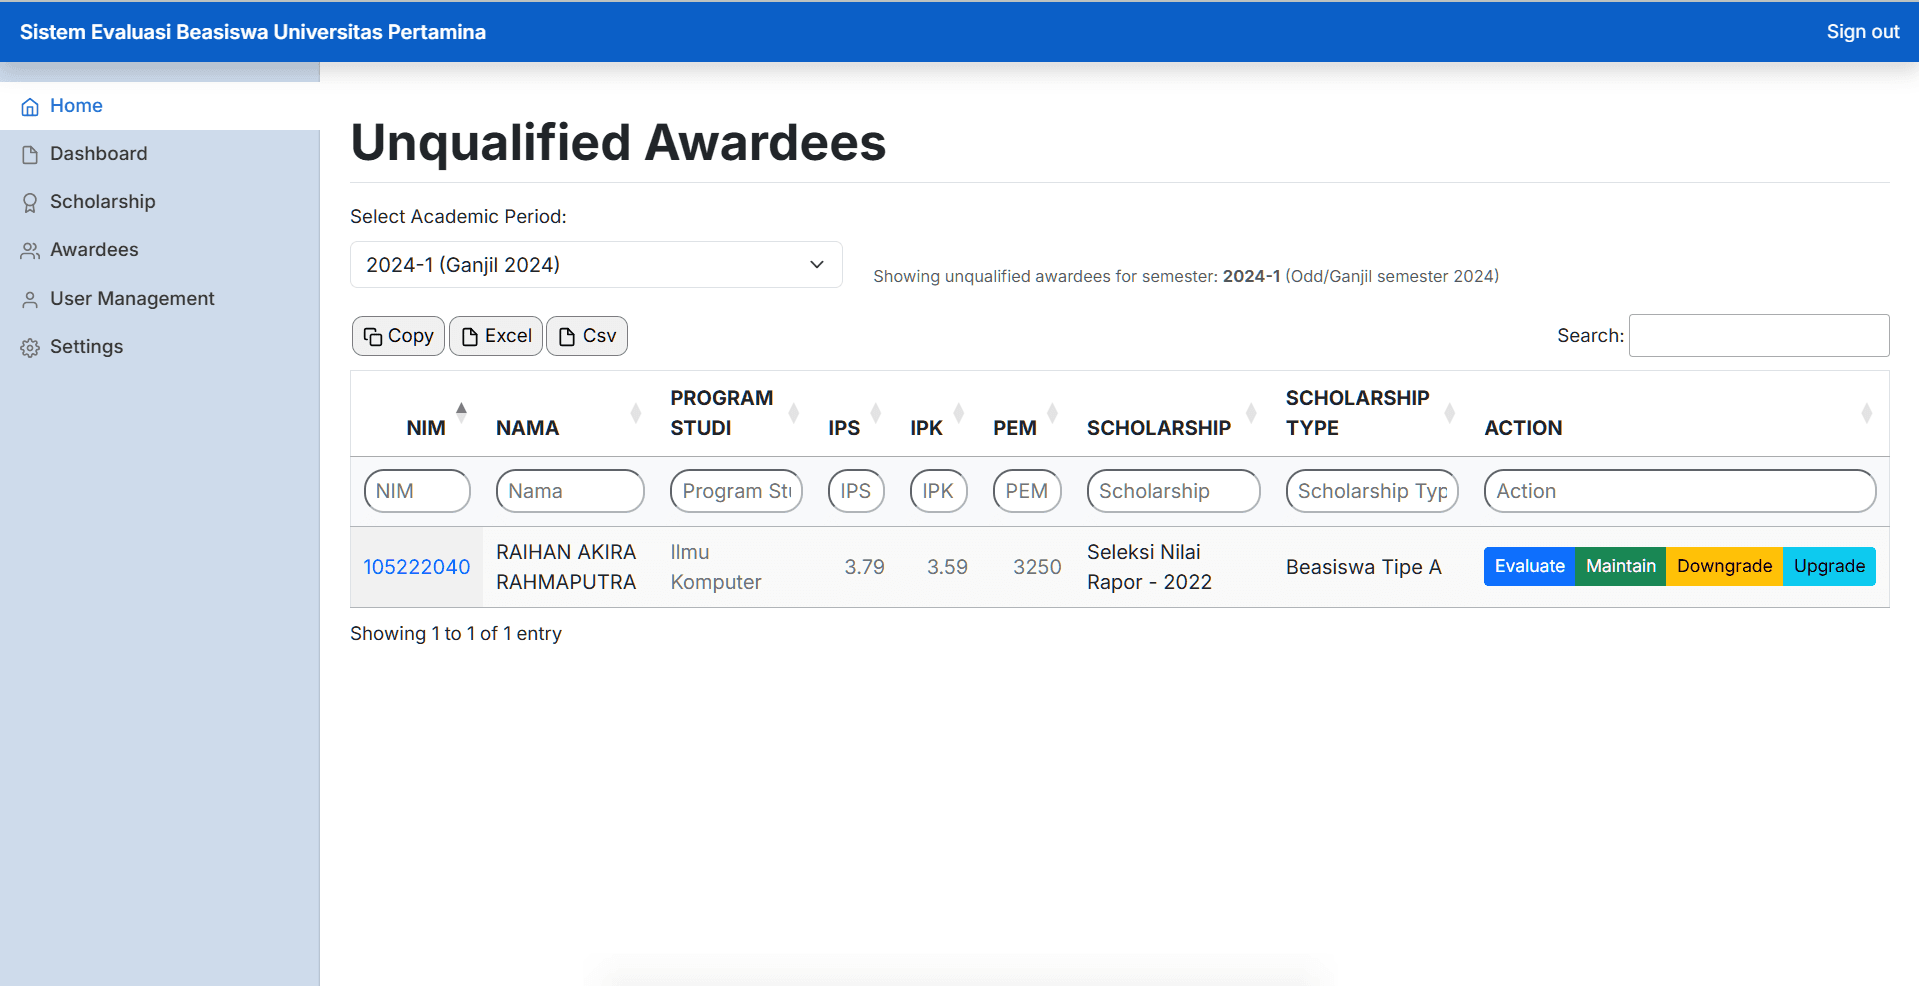Click the User Management person icon
The width and height of the screenshot is (1919, 986).
click(x=30, y=300)
